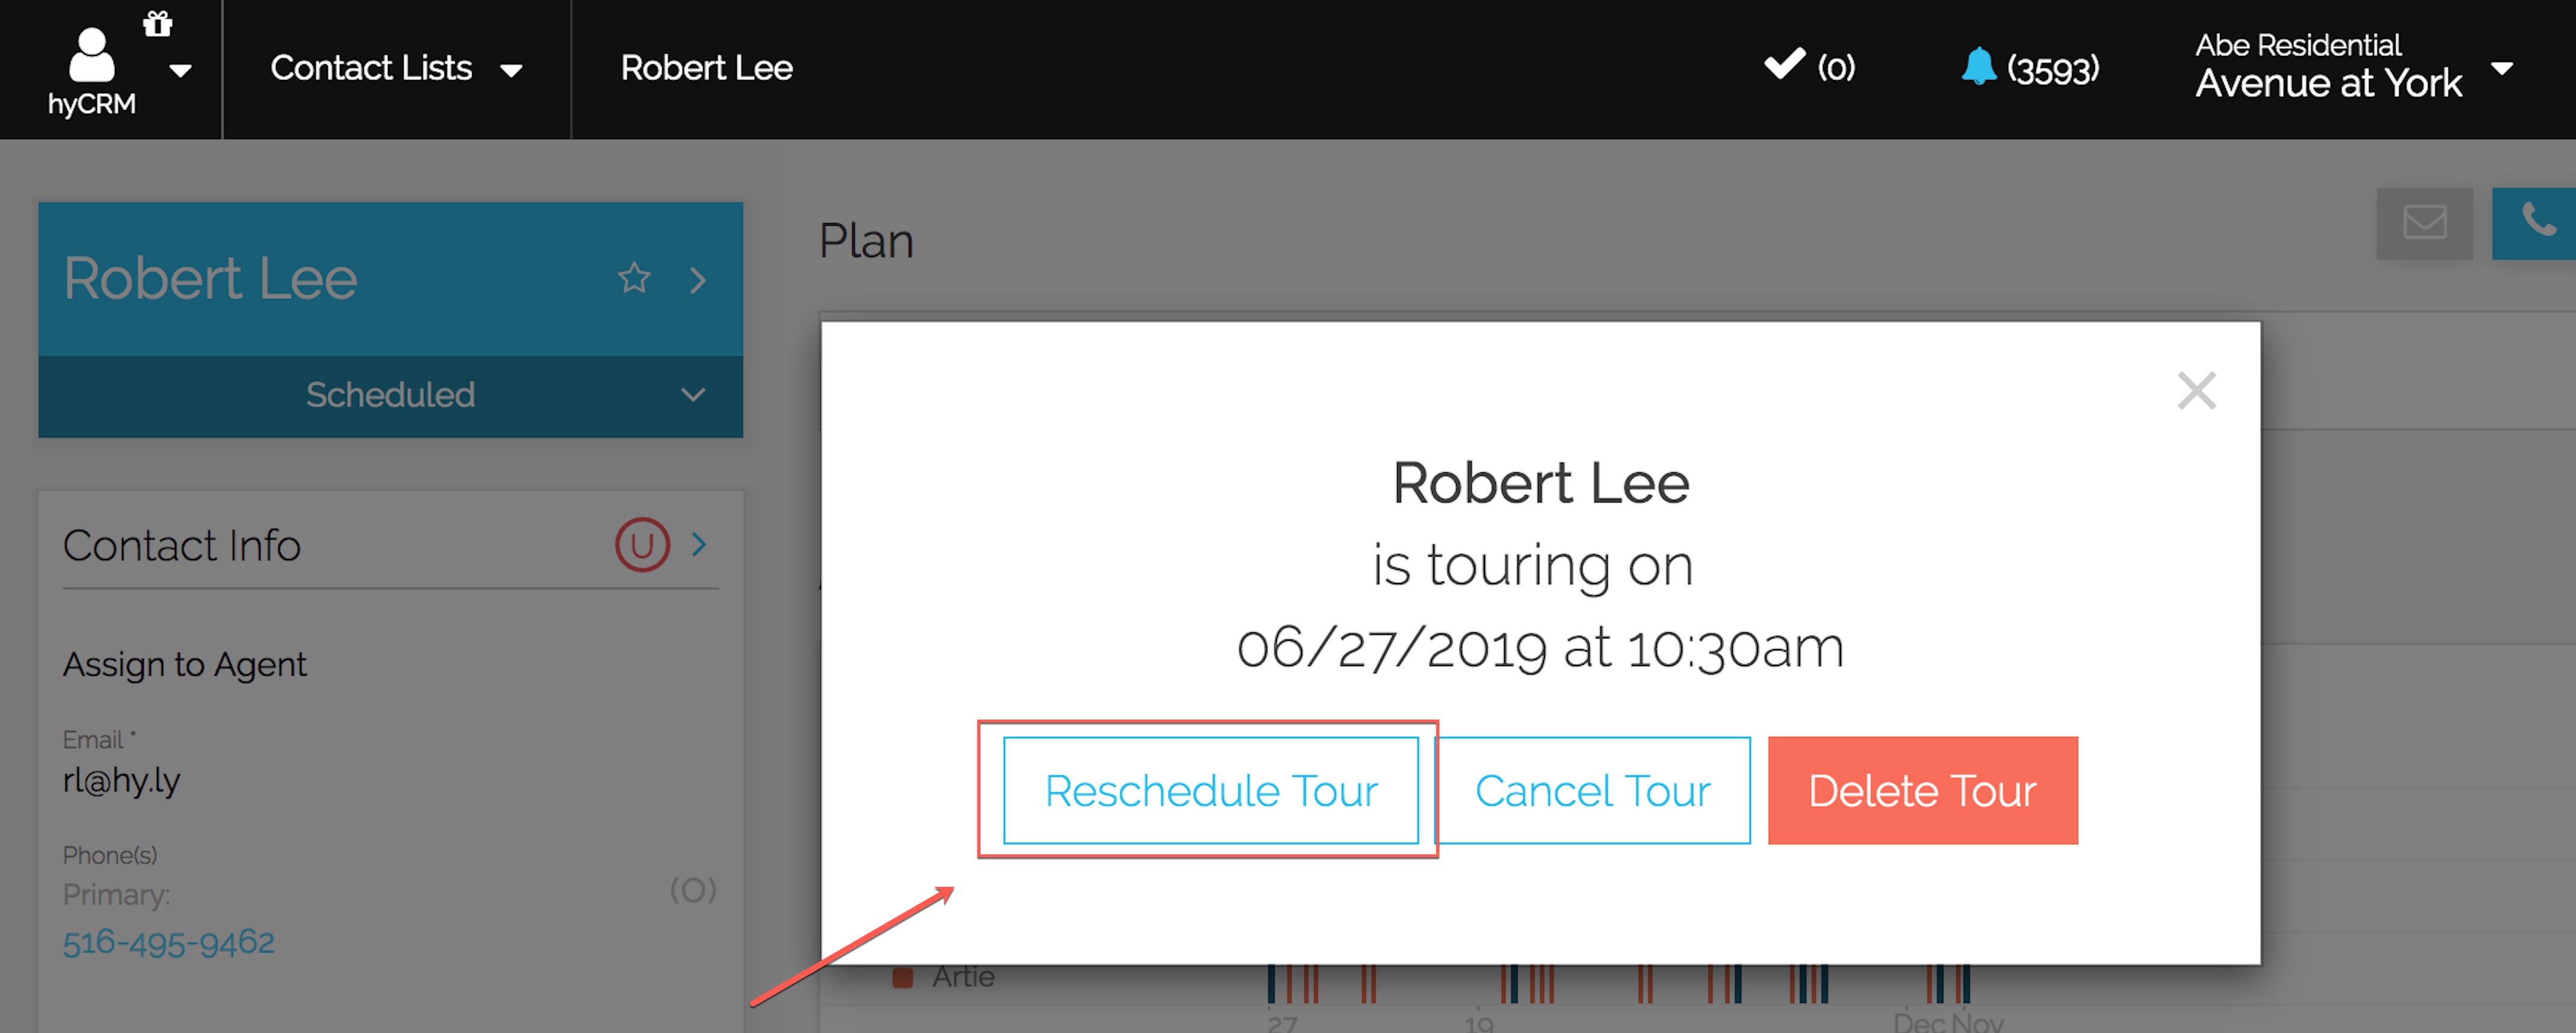
Task: Open Avenue at York property dropdown
Action: 2501,69
